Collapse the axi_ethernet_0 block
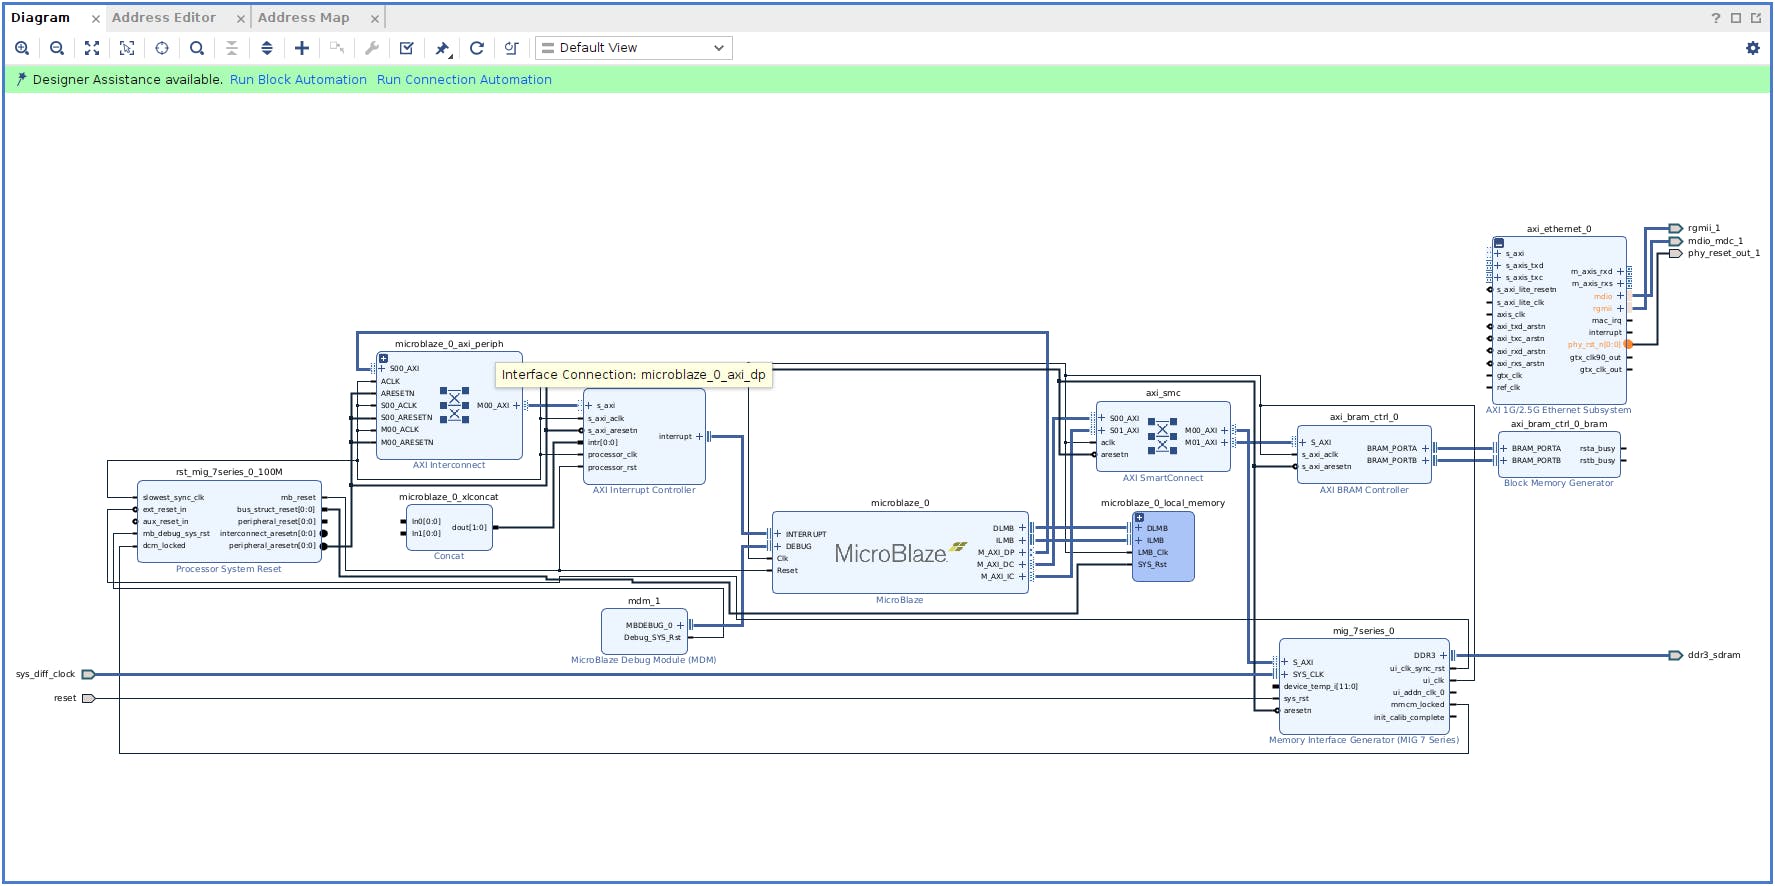 click(x=1499, y=243)
